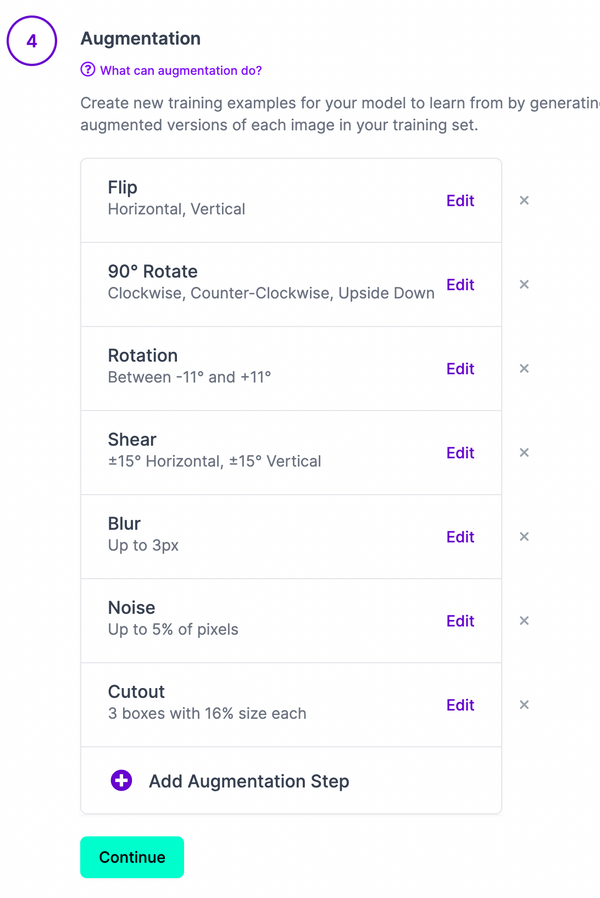Screen dimensions: 600x898
Task: Edit the 90° Rotate options
Action: tap(460, 284)
